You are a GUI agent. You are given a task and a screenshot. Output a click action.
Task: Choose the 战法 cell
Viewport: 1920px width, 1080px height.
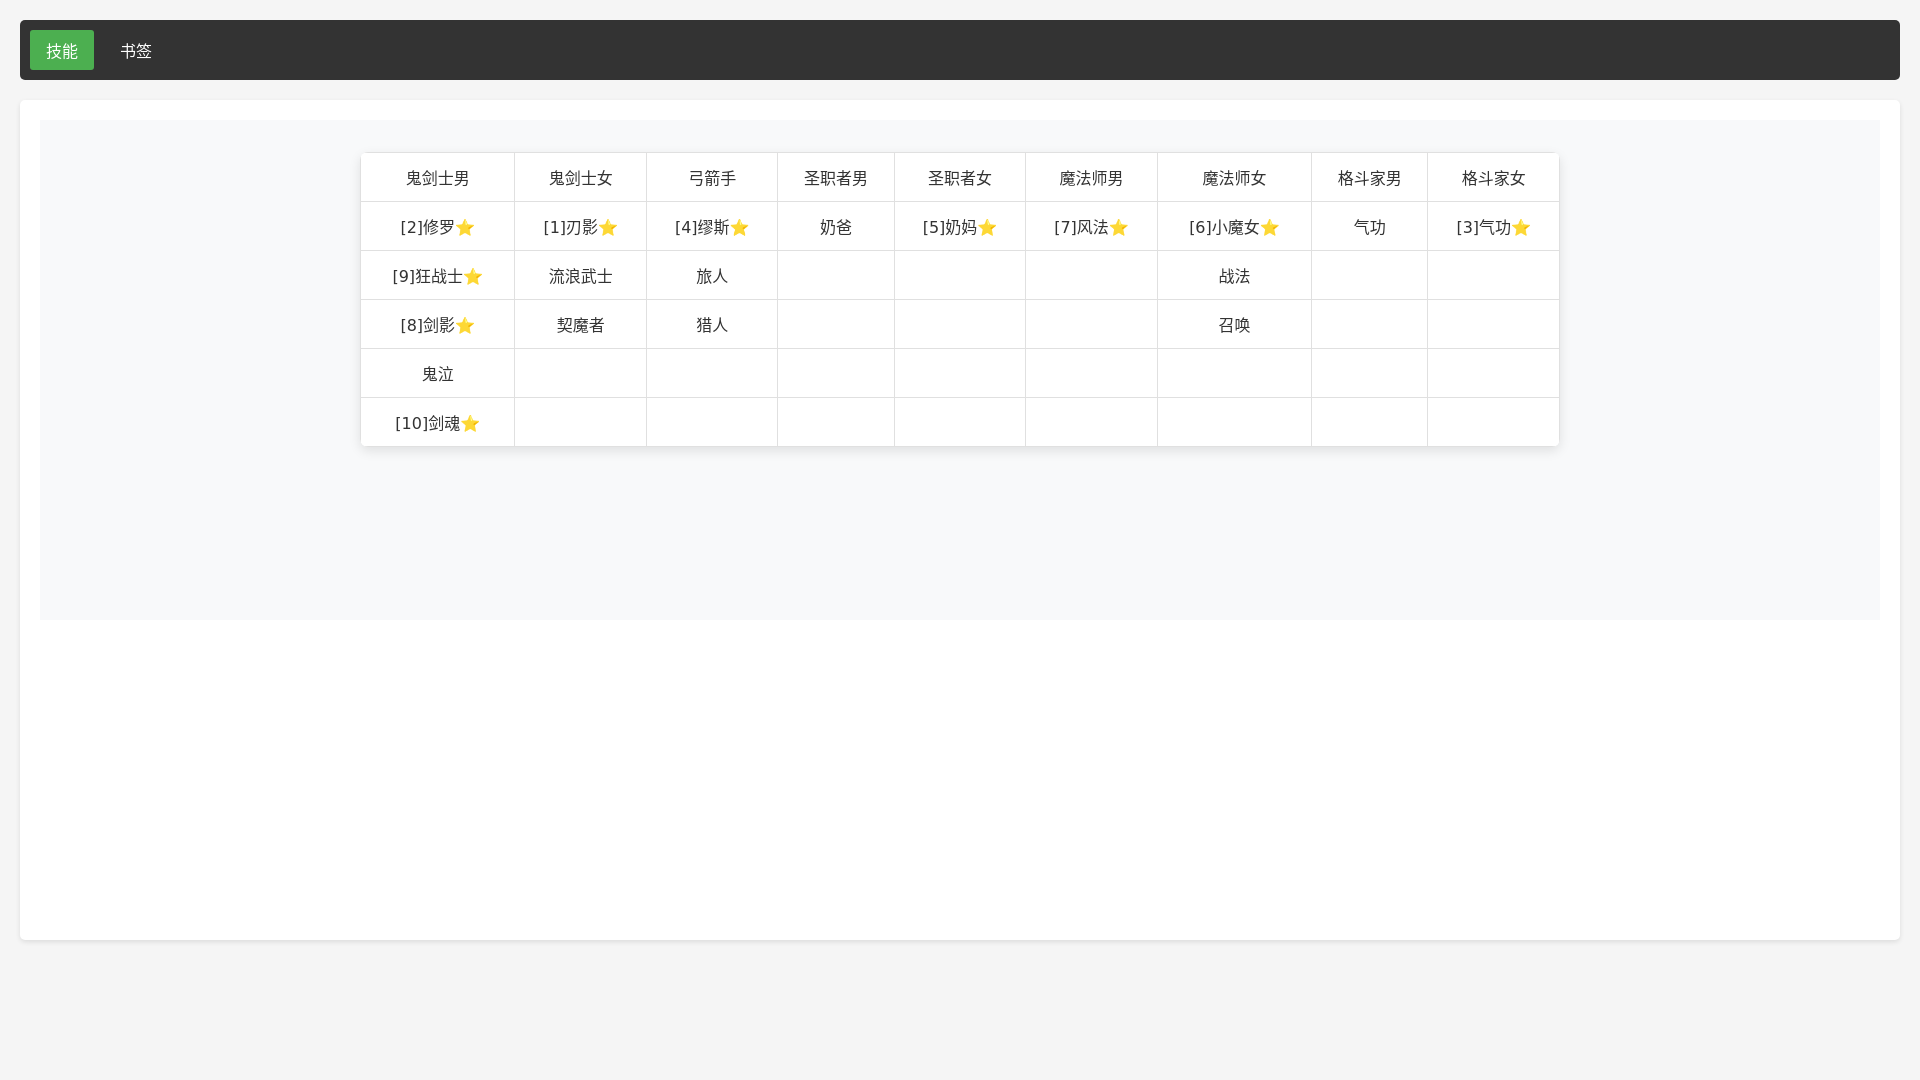tap(1234, 276)
